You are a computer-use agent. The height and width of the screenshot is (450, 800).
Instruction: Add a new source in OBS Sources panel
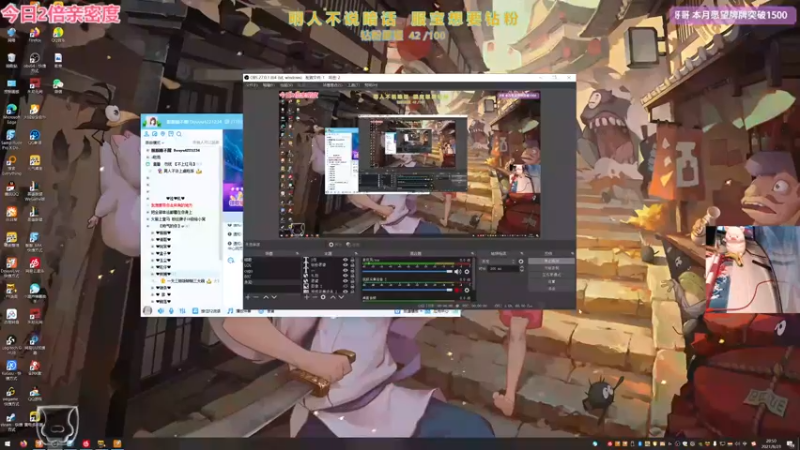(x=307, y=297)
